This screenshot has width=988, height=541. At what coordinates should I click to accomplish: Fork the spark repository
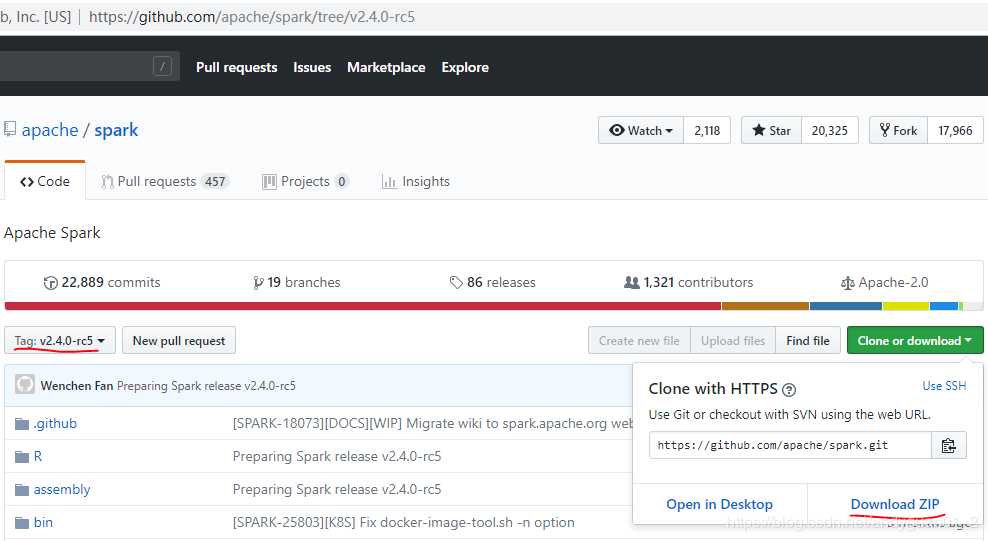coord(898,130)
